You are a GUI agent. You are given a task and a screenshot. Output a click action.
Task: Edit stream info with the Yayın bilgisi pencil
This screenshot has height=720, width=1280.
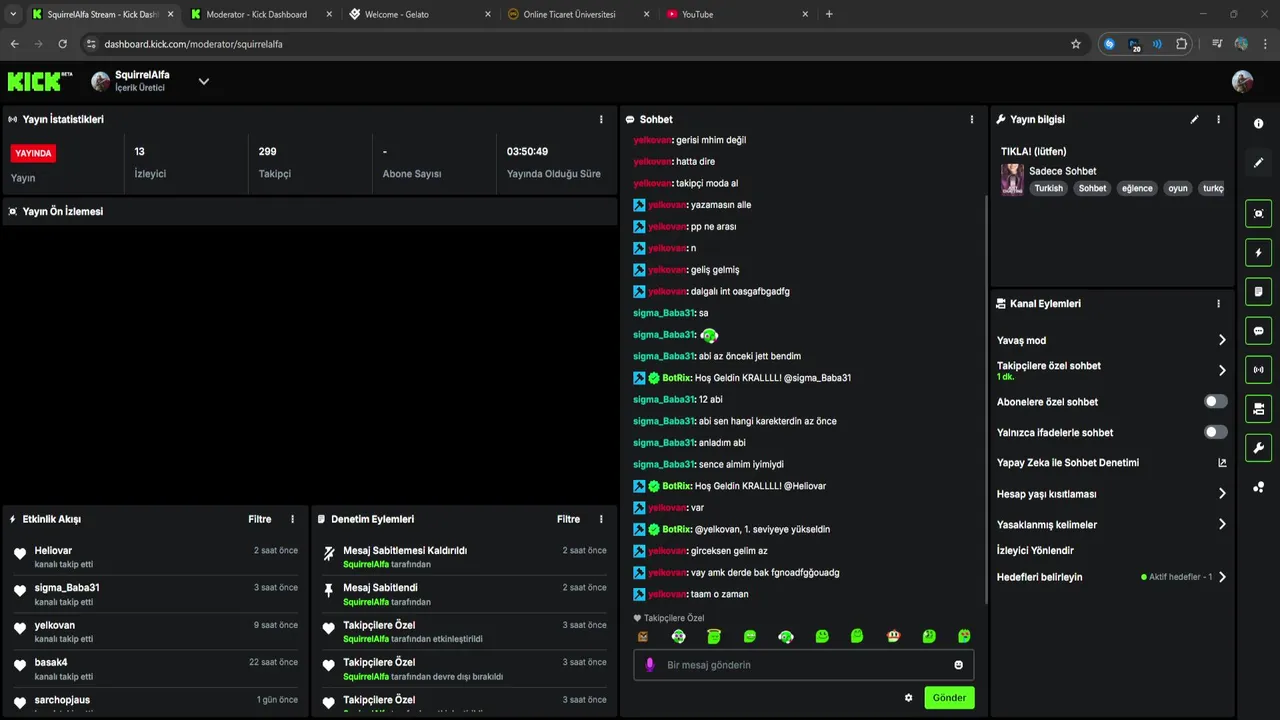point(1194,119)
